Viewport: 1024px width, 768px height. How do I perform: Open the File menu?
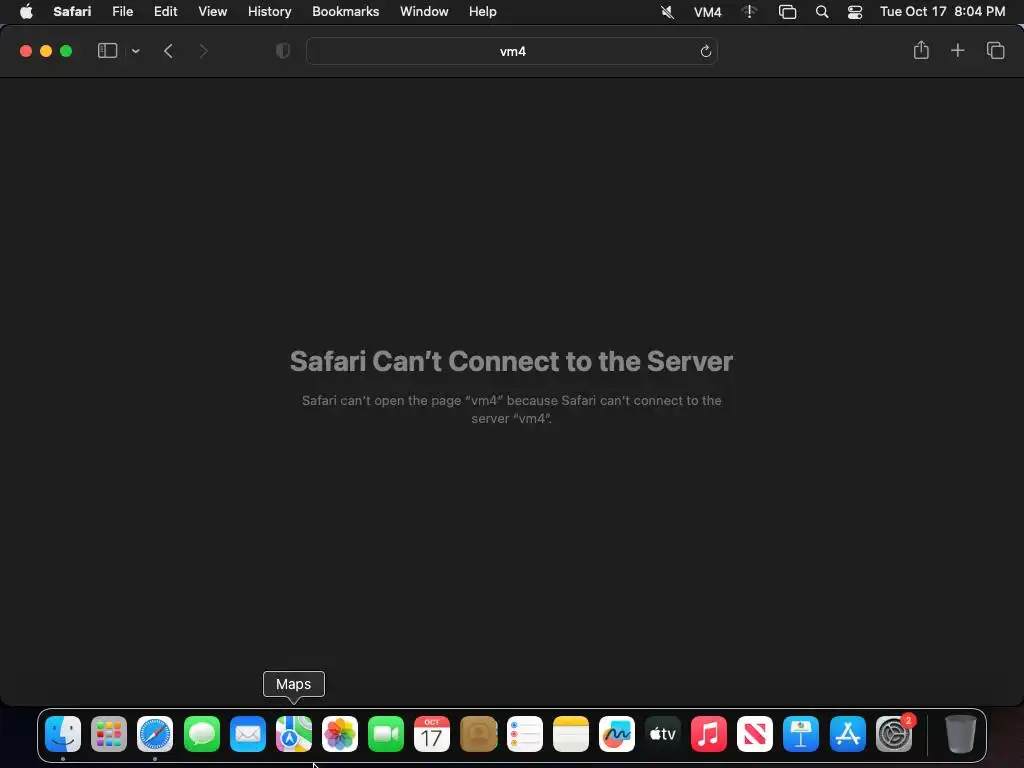tap(122, 11)
